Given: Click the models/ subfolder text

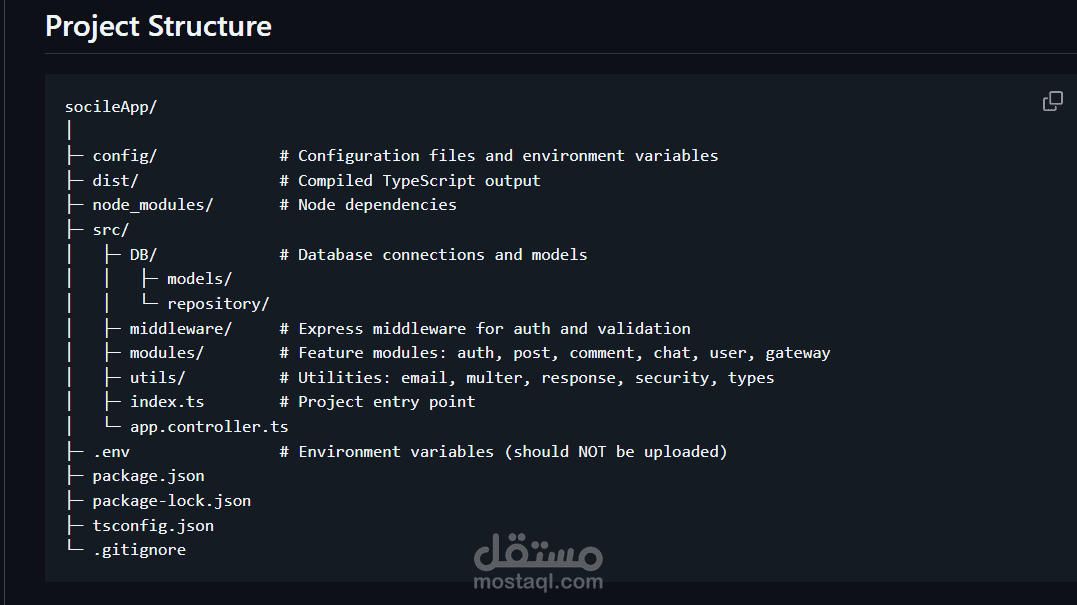Looking at the screenshot, I should 199,279.
